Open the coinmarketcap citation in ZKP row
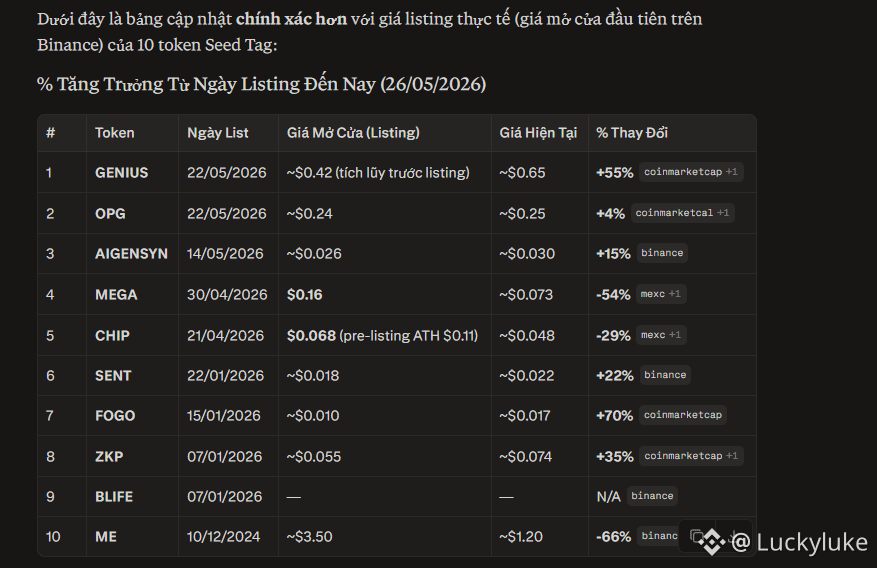This screenshot has height=568, width=877. 691,456
